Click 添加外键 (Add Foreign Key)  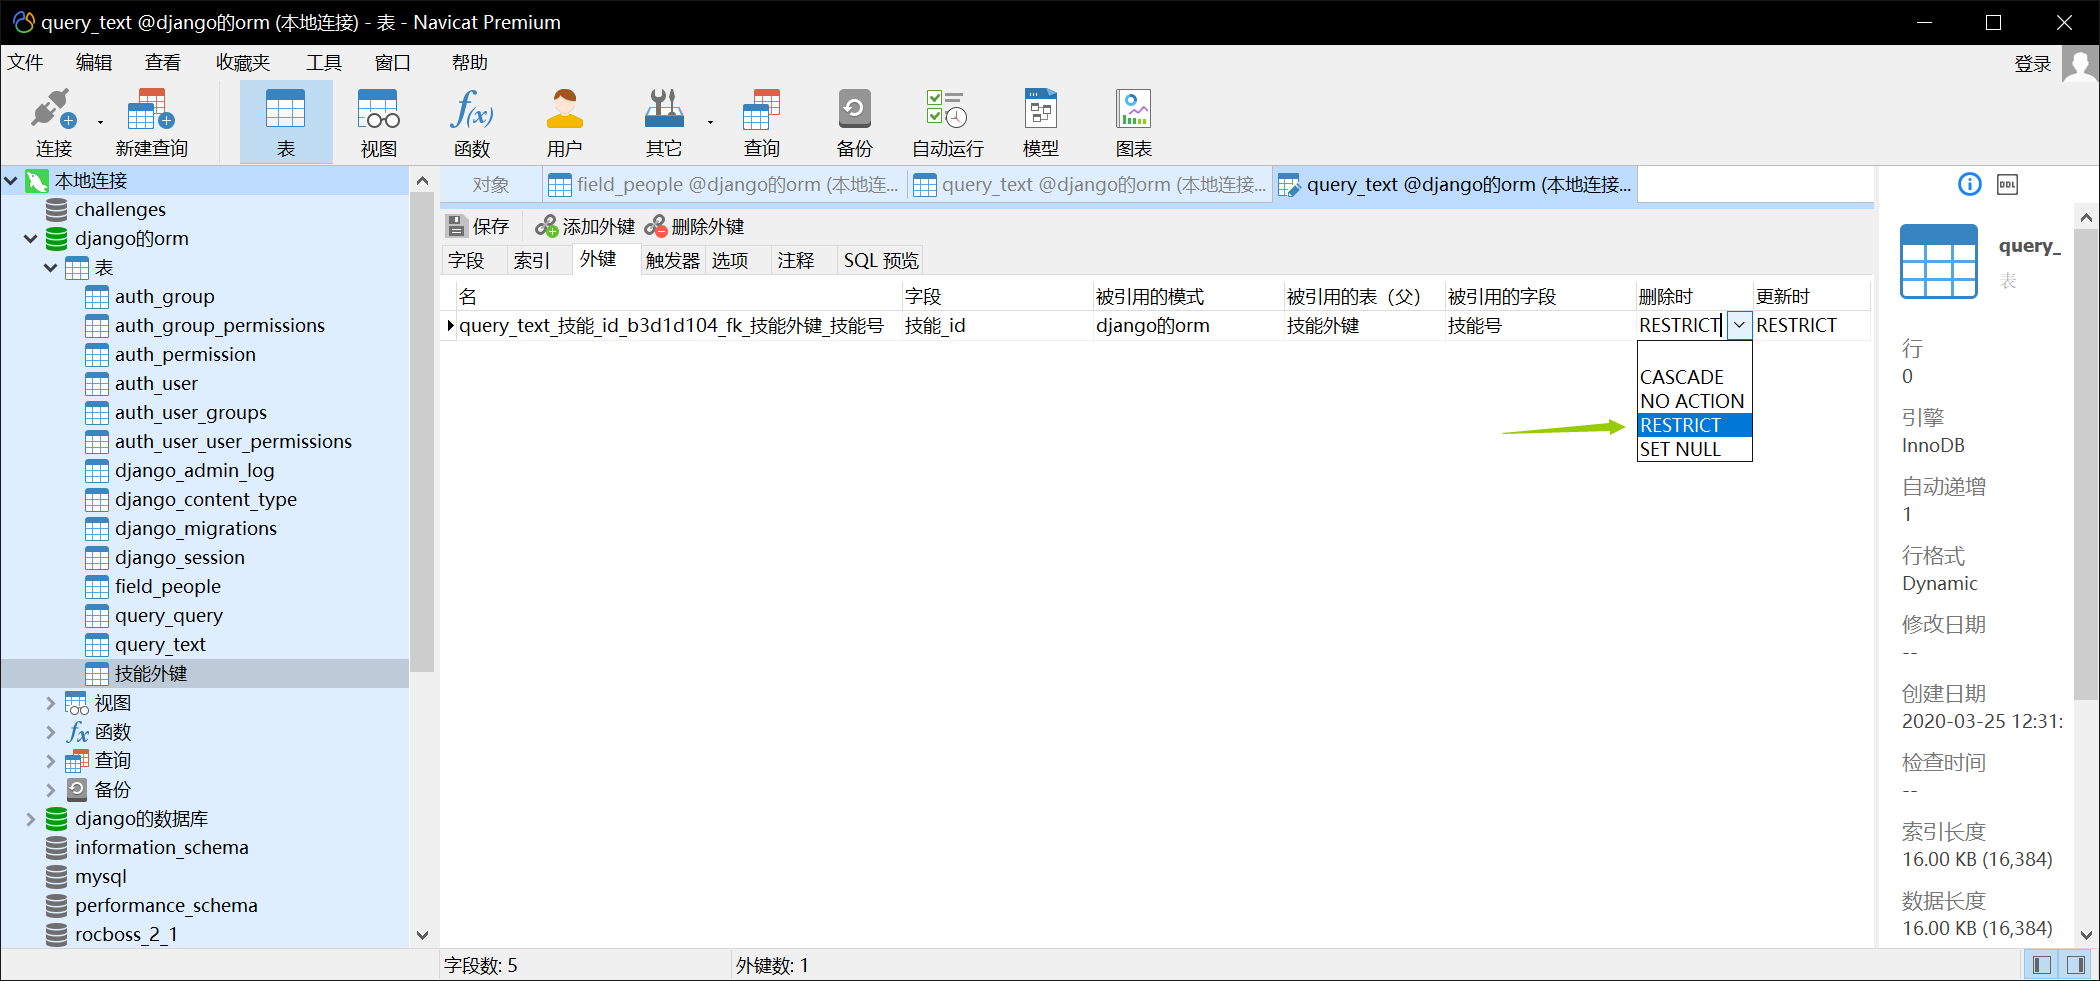(585, 226)
